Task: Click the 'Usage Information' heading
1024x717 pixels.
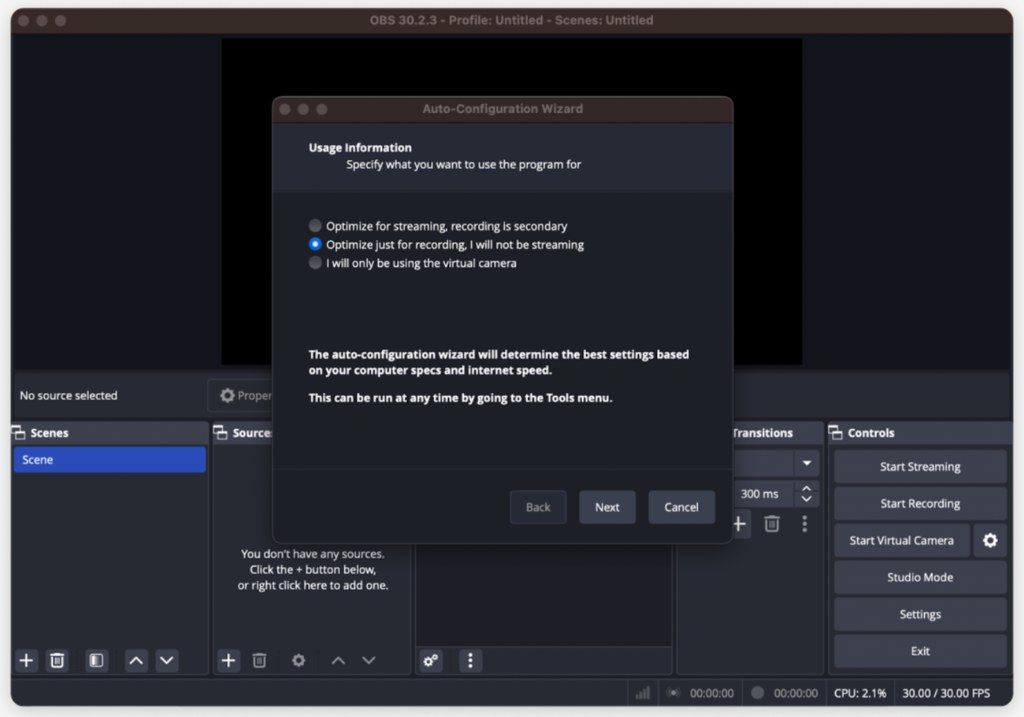Action: click(360, 148)
